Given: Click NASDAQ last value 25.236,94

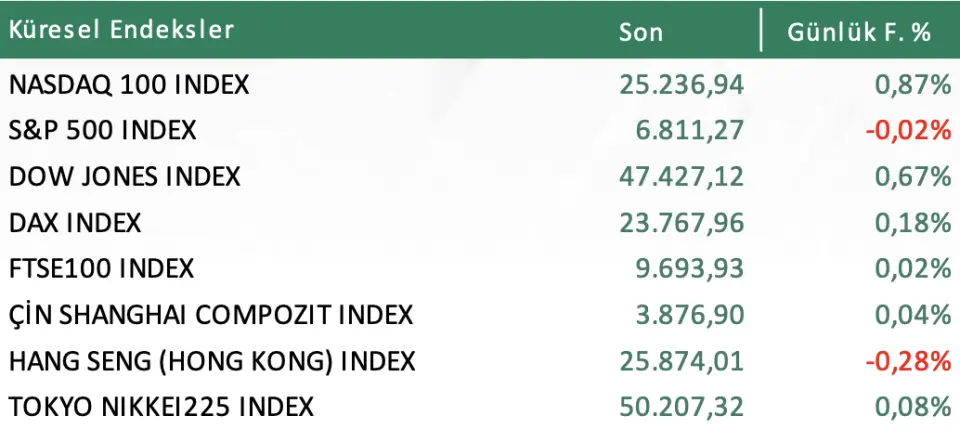Looking at the screenshot, I should pyautogui.click(x=682, y=85).
